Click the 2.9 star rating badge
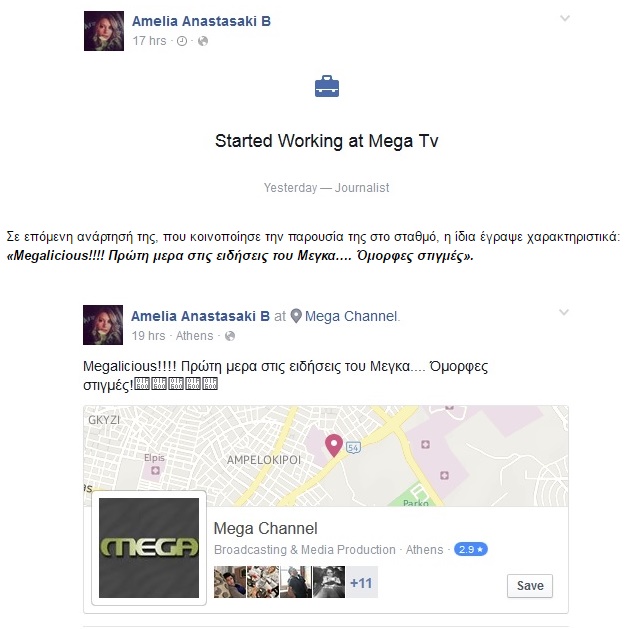 click(x=471, y=549)
